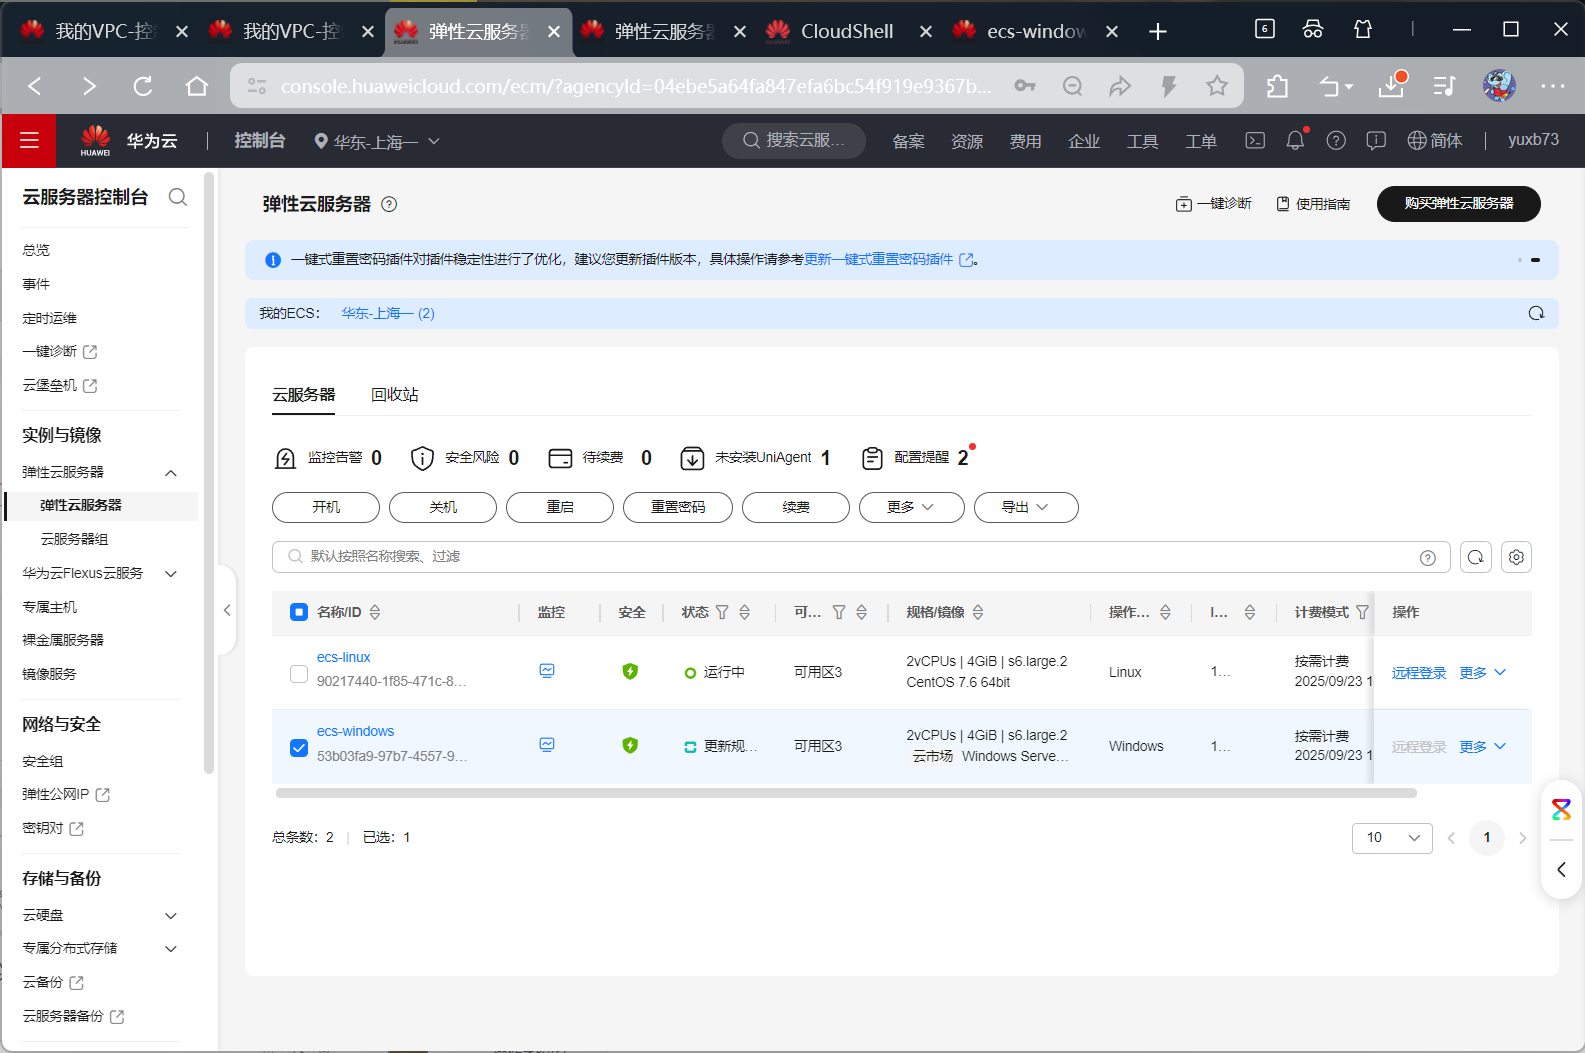Collapse the left sidebar panel
The width and height of the screenshot is (1585, 1053).
click(x=227, y=610)
